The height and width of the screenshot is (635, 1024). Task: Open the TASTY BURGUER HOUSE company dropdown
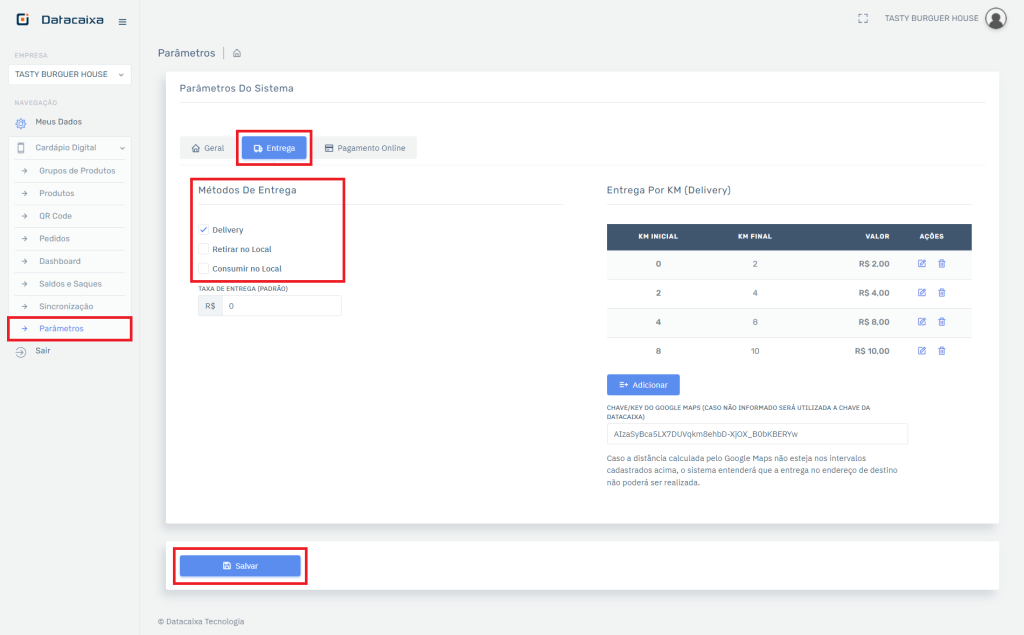pos(68,75)
